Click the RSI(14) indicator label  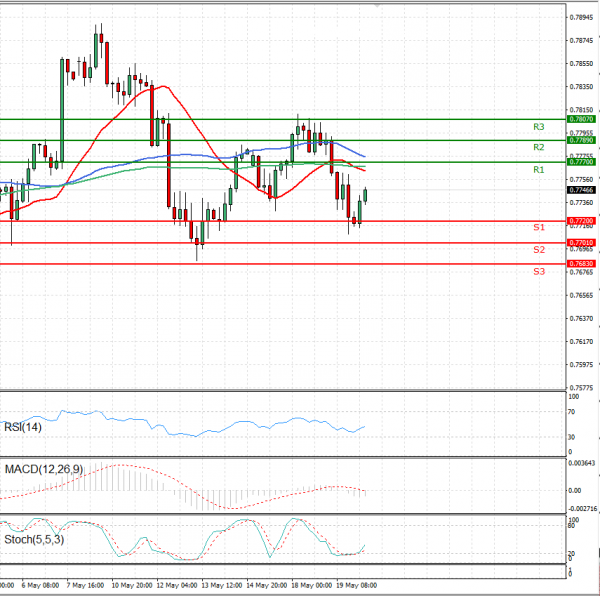(x=23, y=427)
